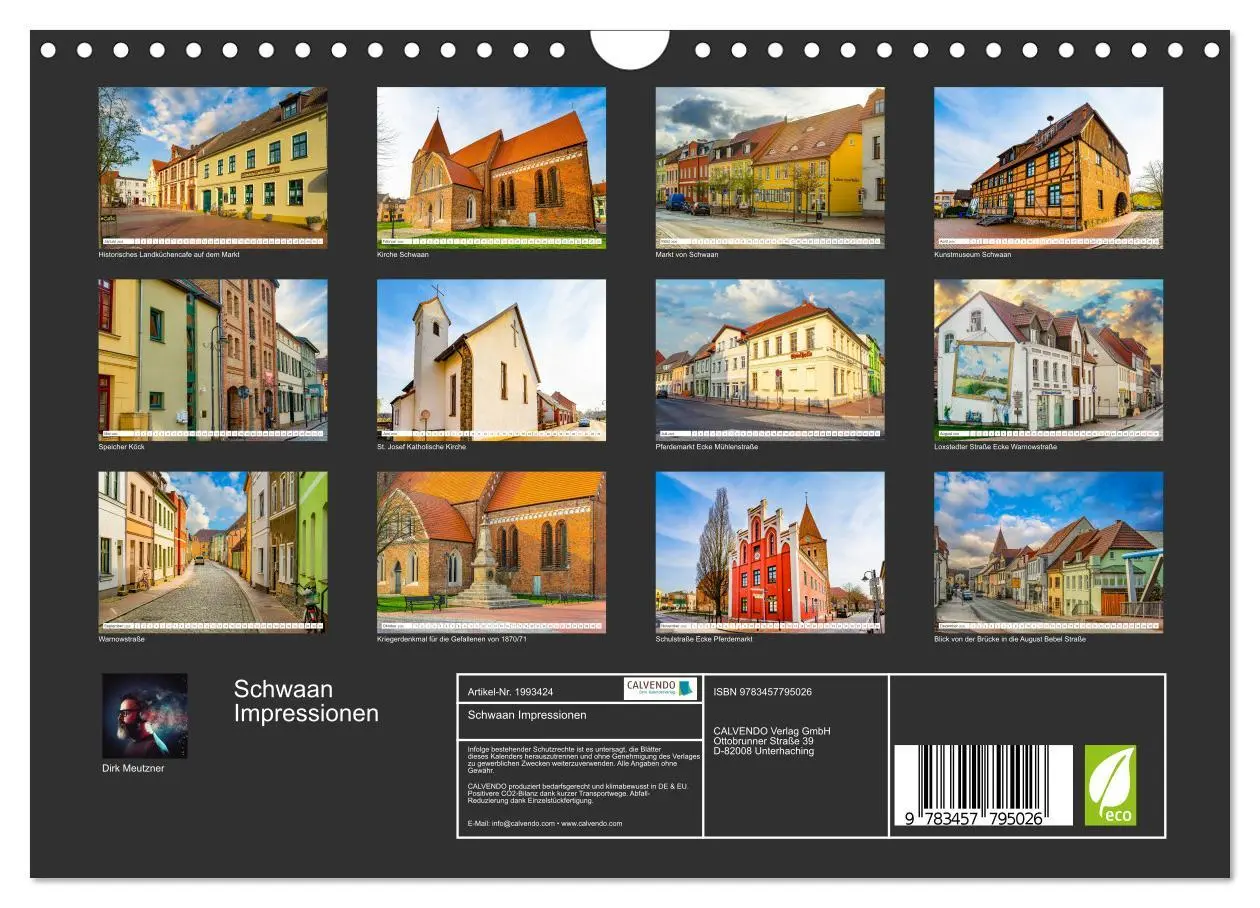Click the CO2-Bilanz production notice paragraph

click(x=578, y=793)
